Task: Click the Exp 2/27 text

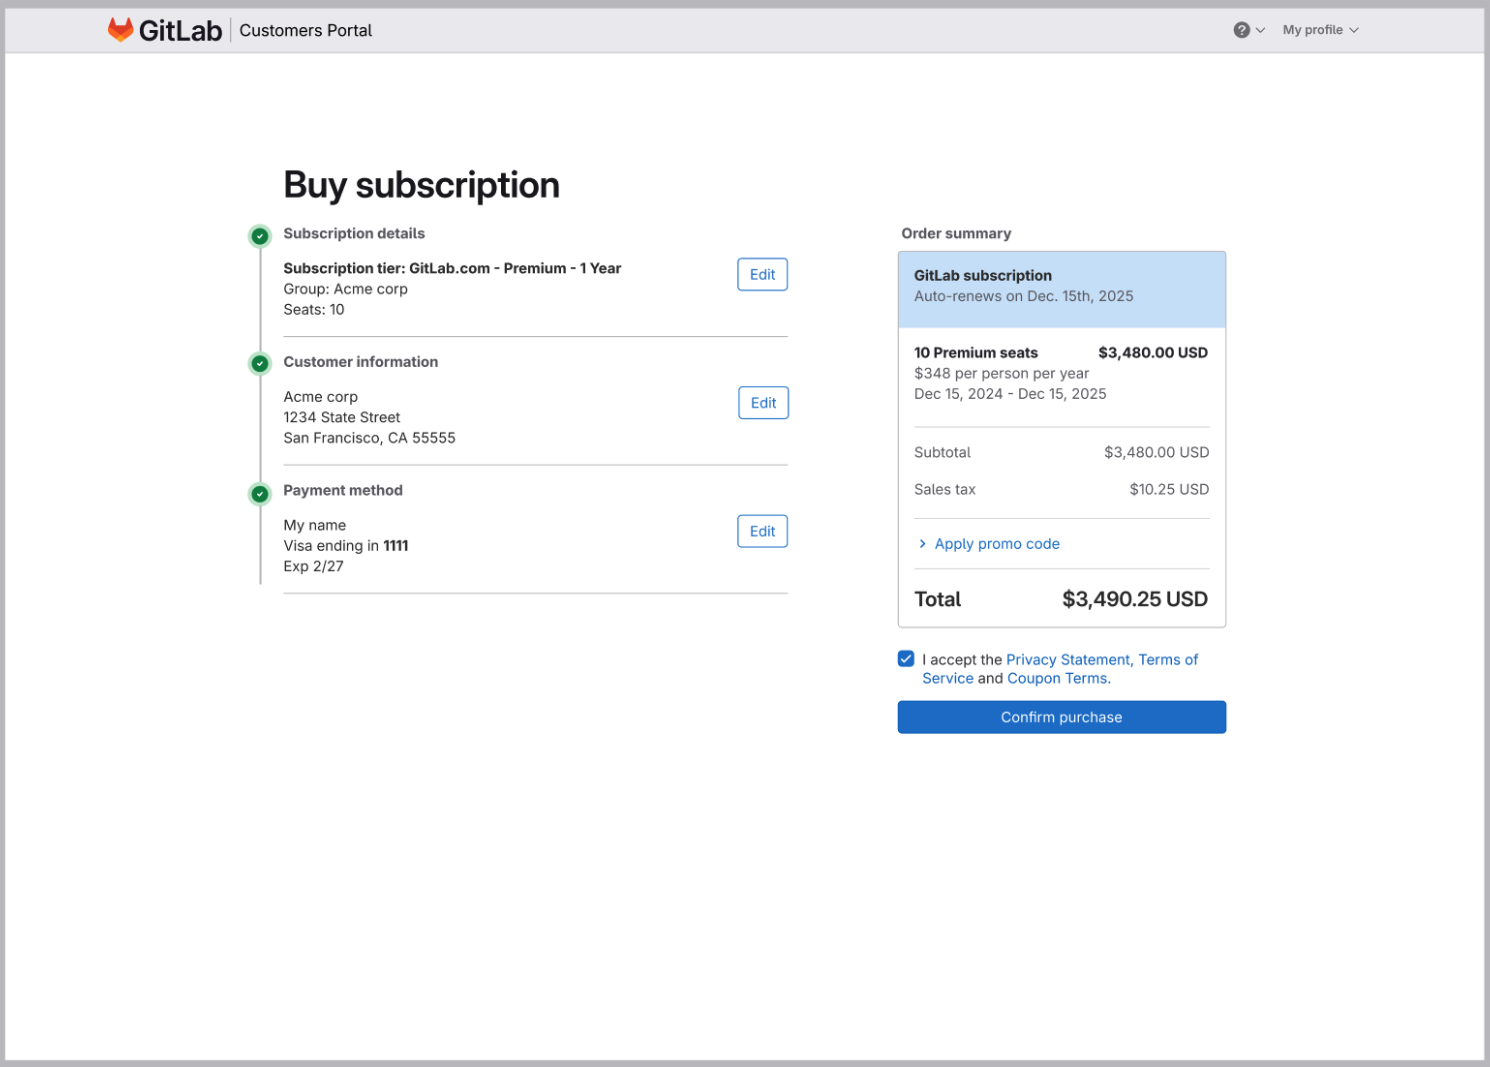Action: pos(313,567)
